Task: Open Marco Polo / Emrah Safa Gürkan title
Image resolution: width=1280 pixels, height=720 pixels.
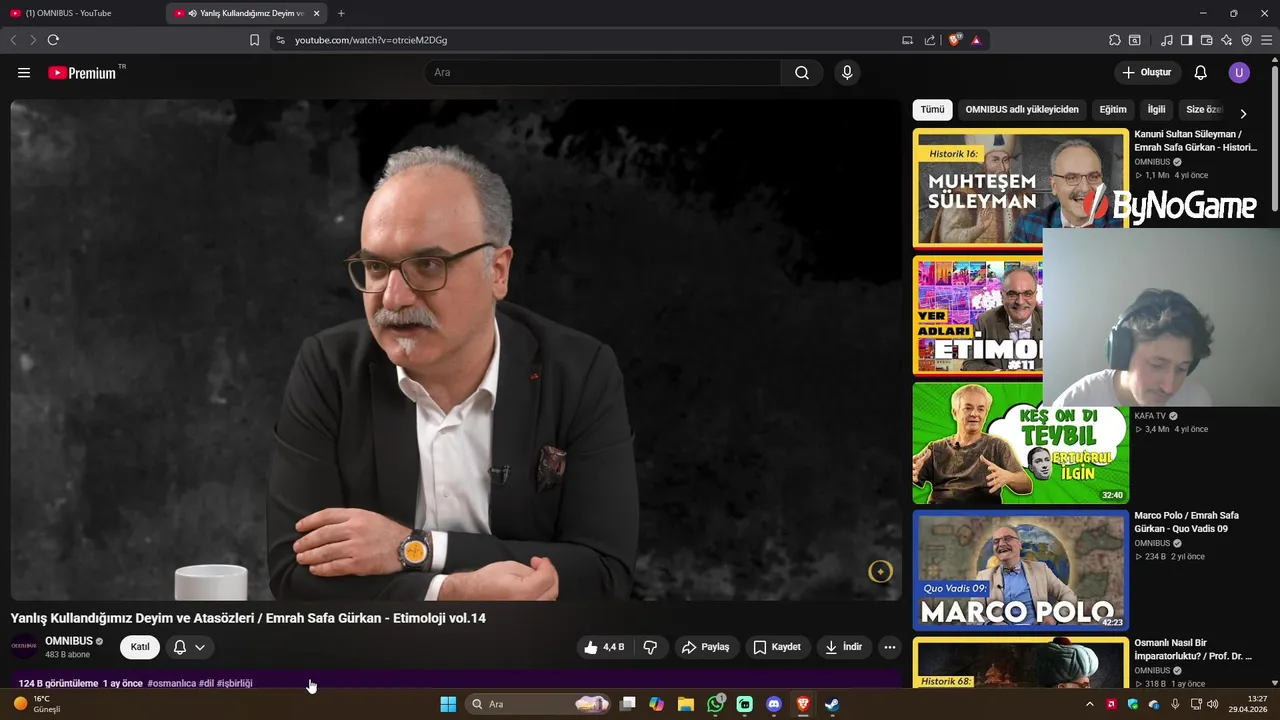Action: click(1186, 522)
